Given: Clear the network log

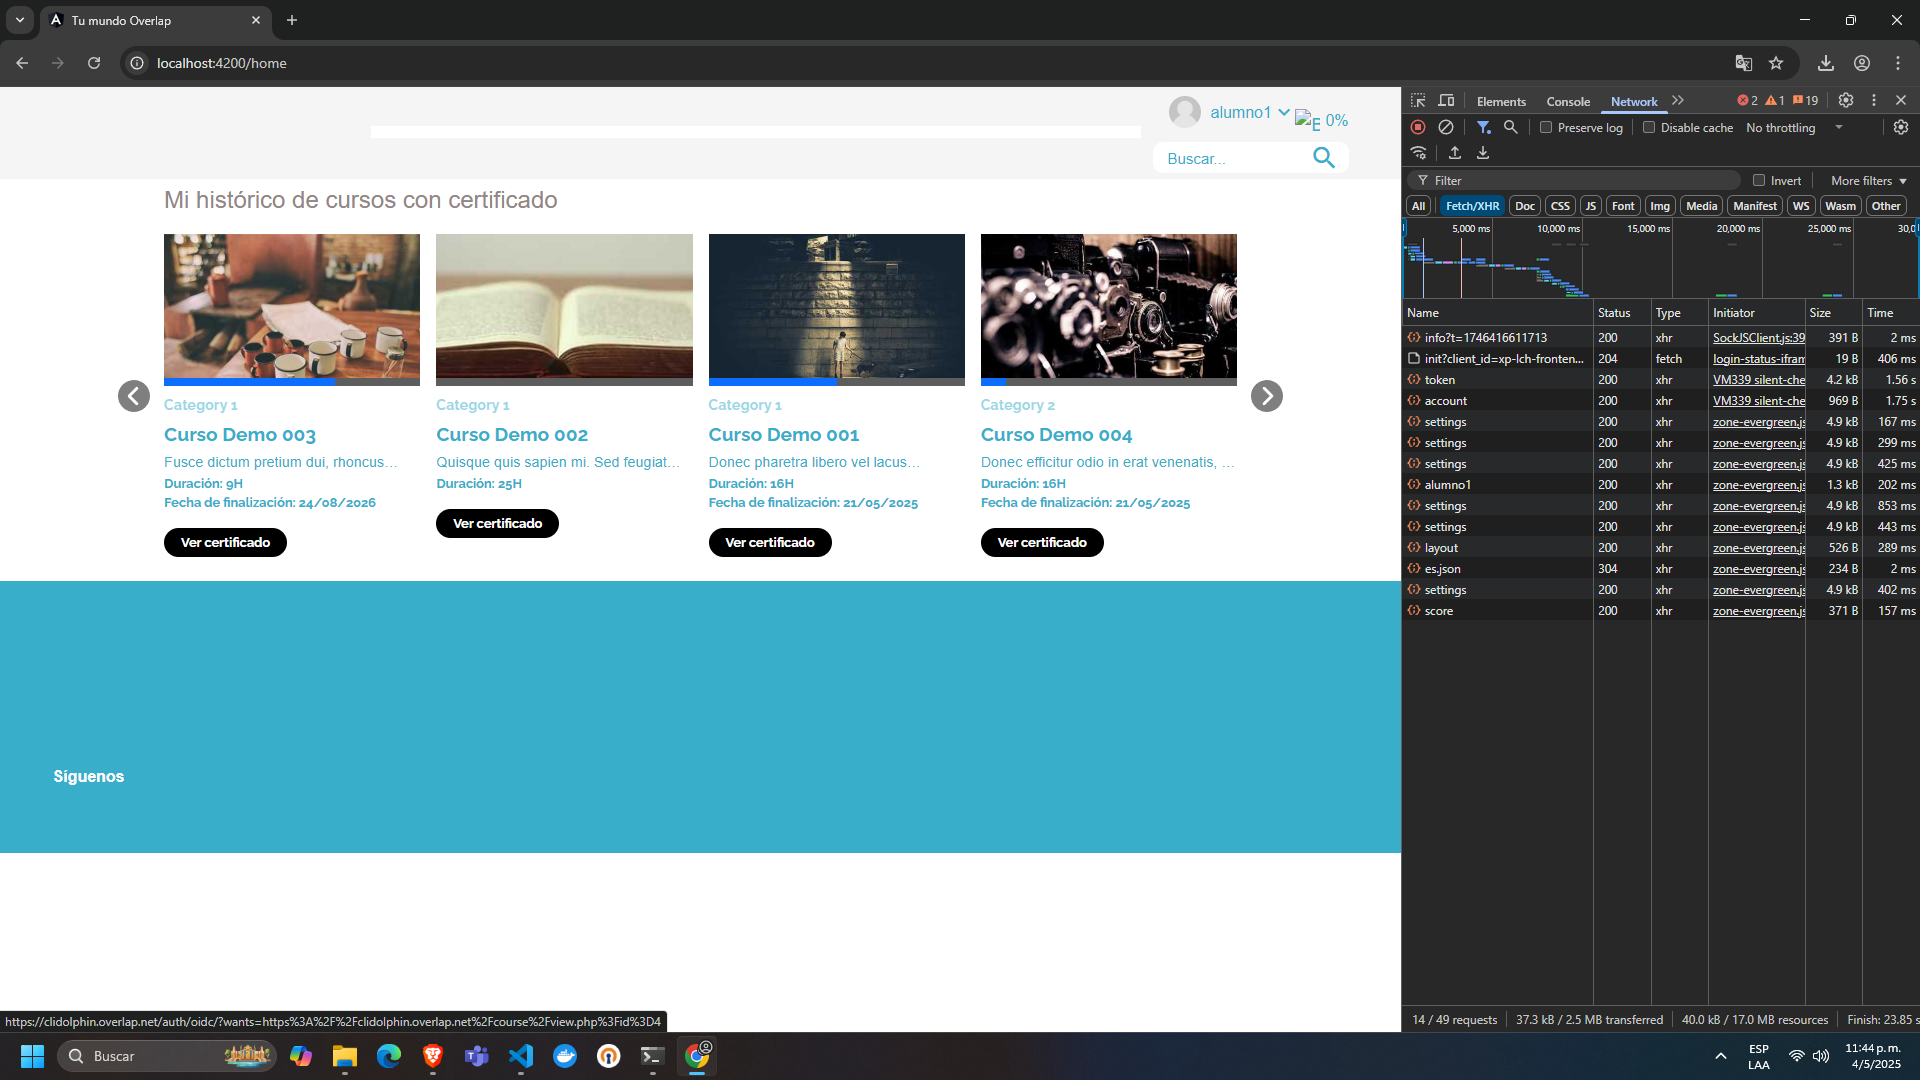Looking at the screenshot, I should 1446,128.
